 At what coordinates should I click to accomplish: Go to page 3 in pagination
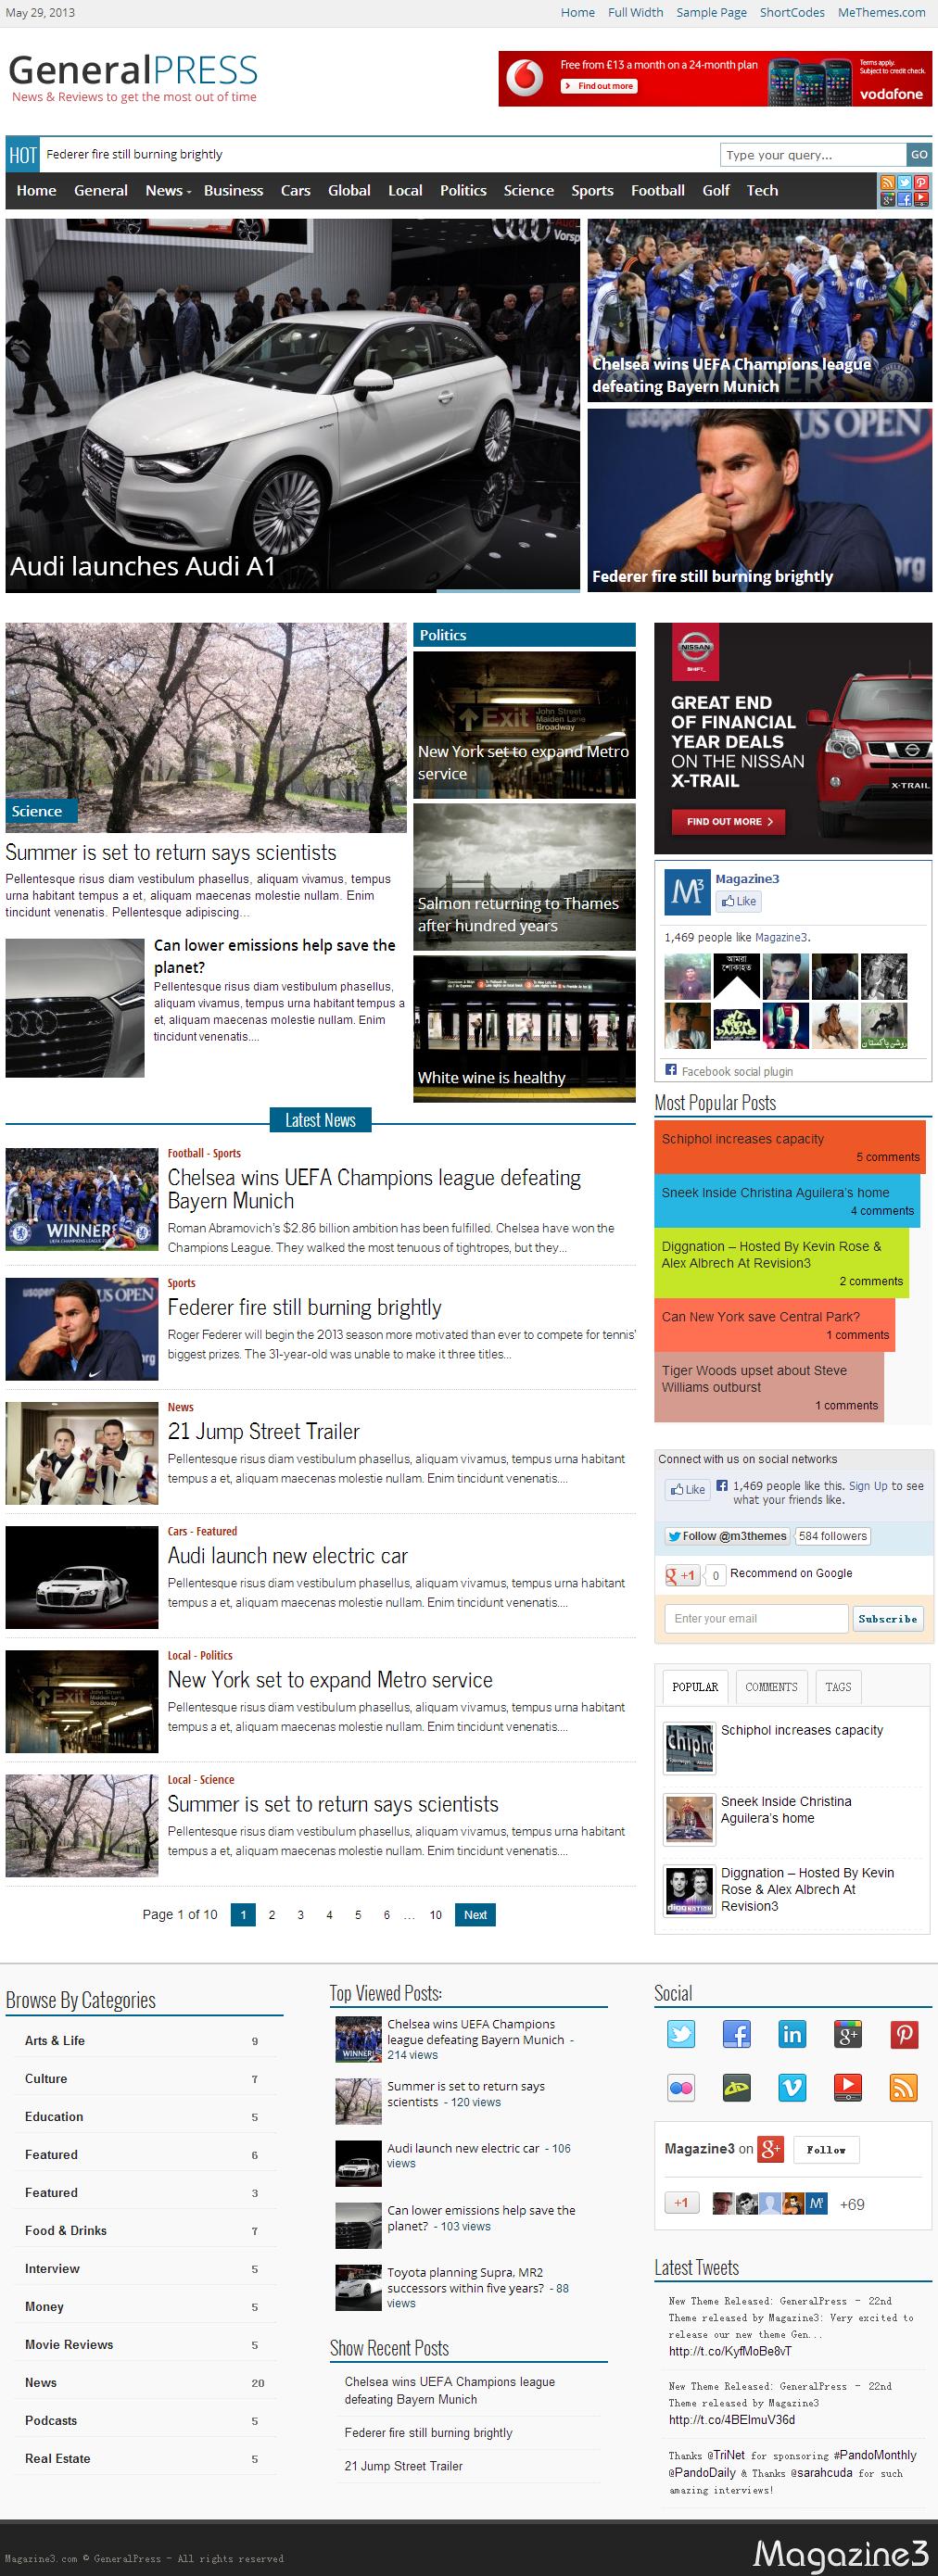tap(300, 1915)
